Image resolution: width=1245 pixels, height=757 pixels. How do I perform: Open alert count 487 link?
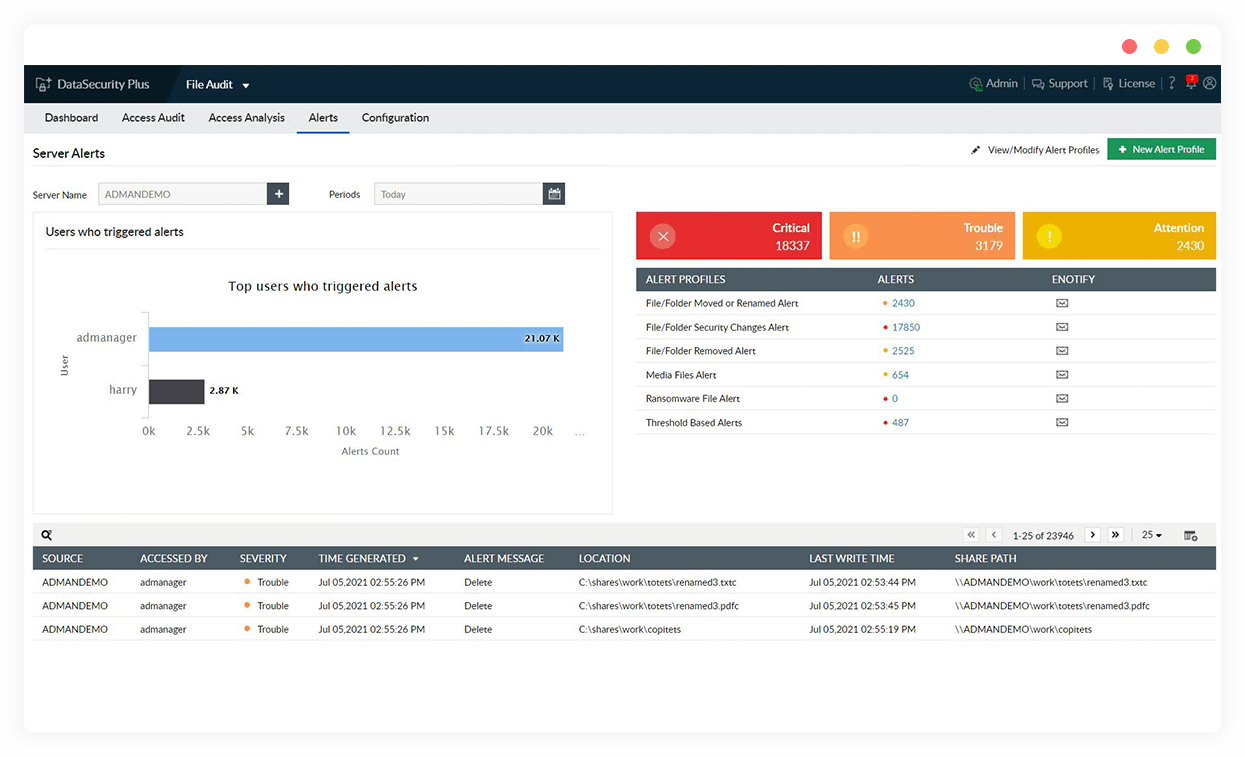click(901, 422)
